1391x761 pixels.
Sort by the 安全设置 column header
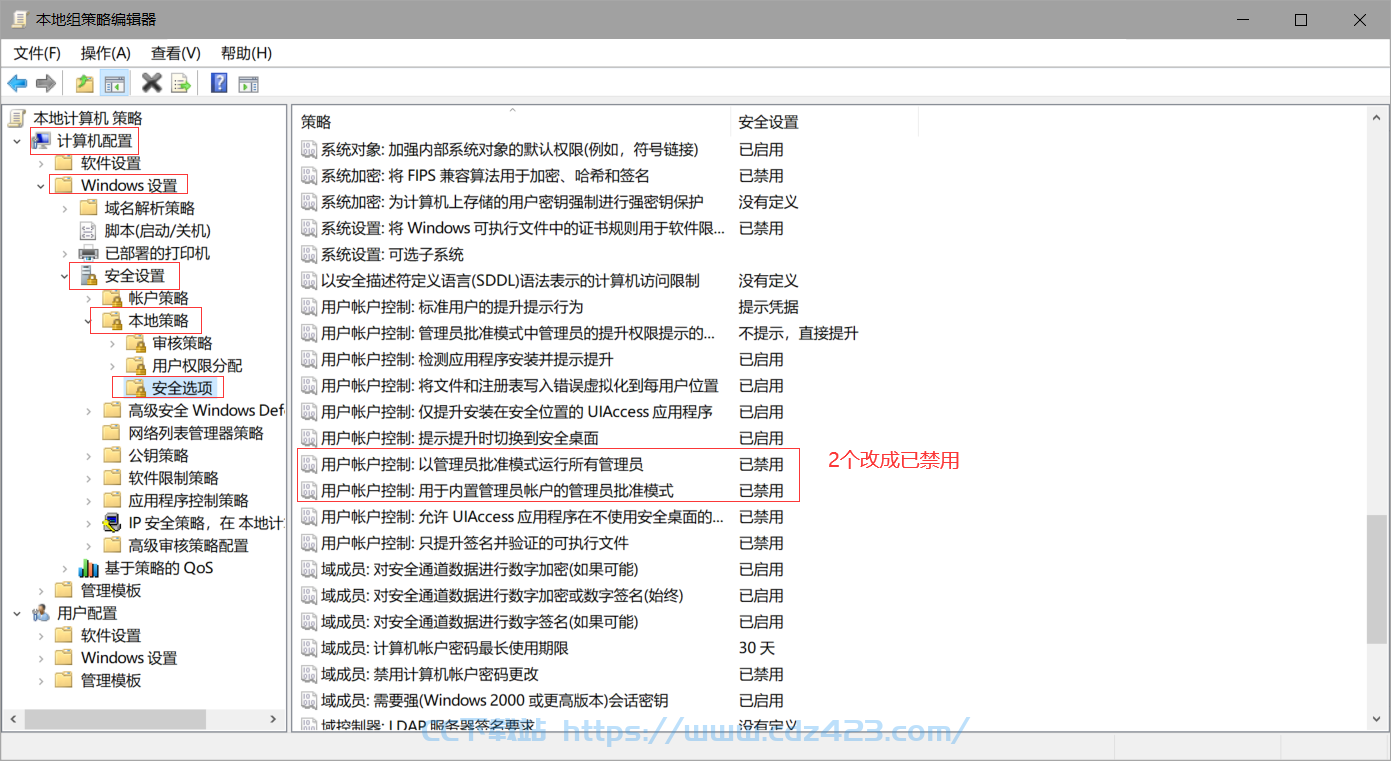click(x=824, y=122)
